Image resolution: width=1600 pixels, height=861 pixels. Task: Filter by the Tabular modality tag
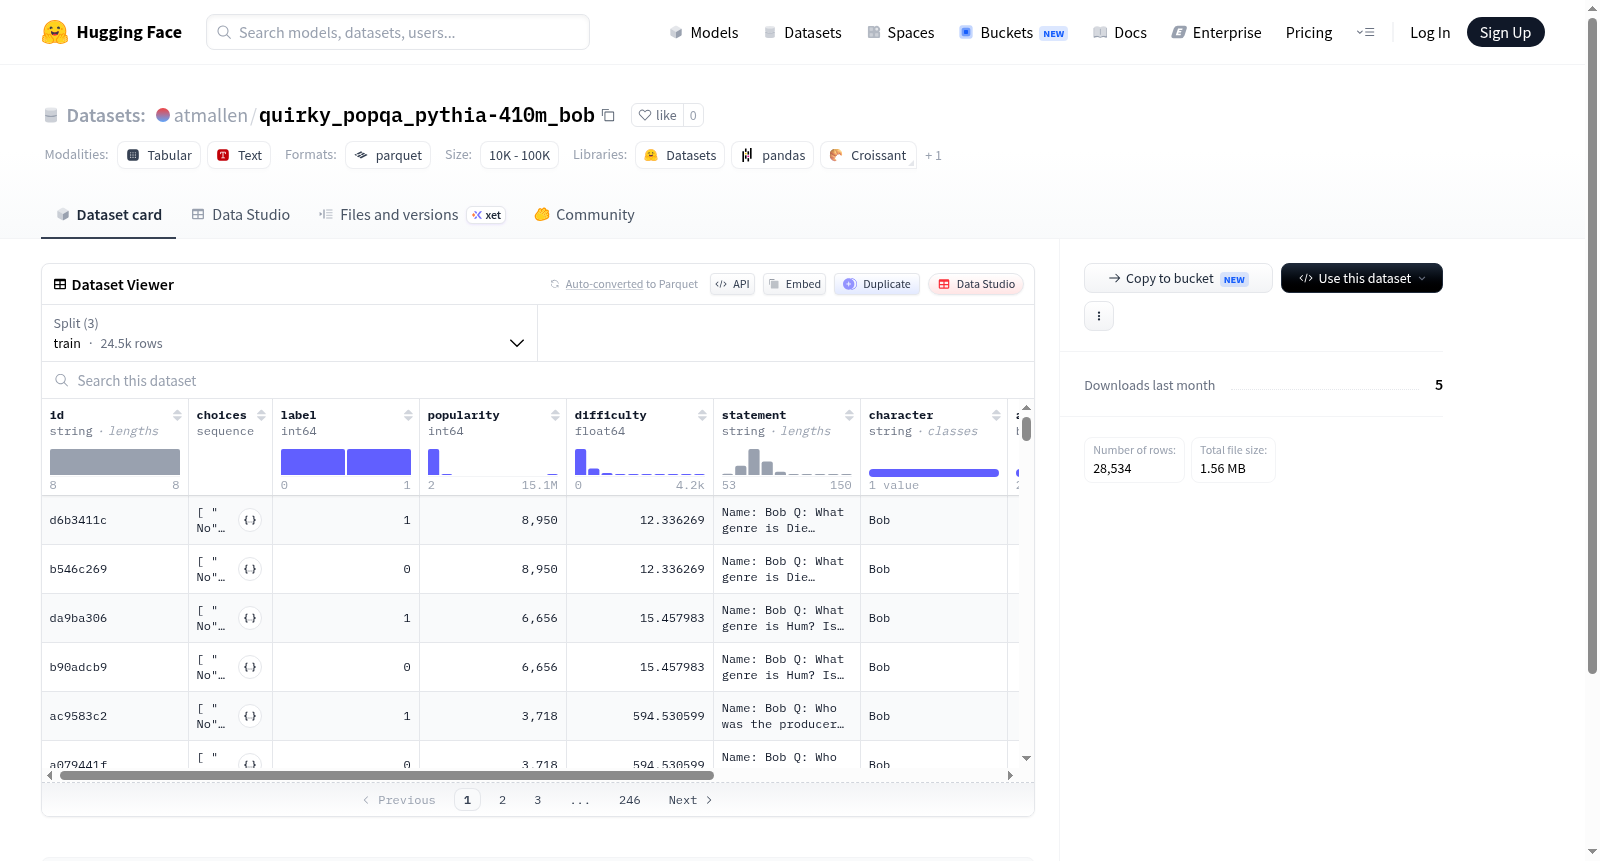click(x=159, y=155)
